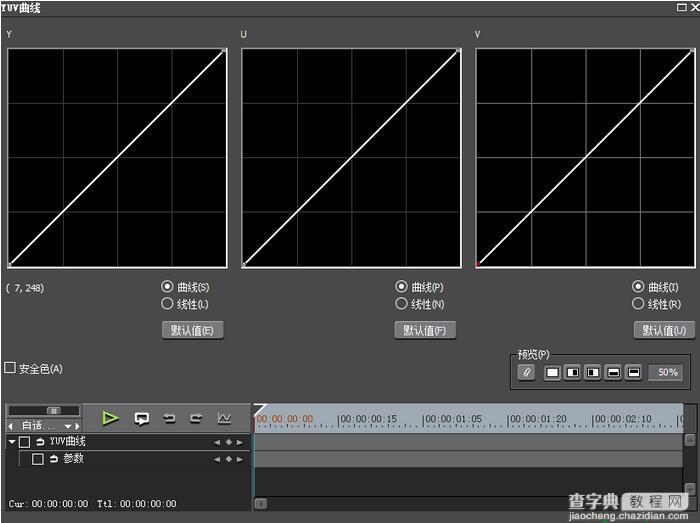Click the 00:00:02:10 mark on timeline ruler
700x523 pixels.
coord(623,419)
